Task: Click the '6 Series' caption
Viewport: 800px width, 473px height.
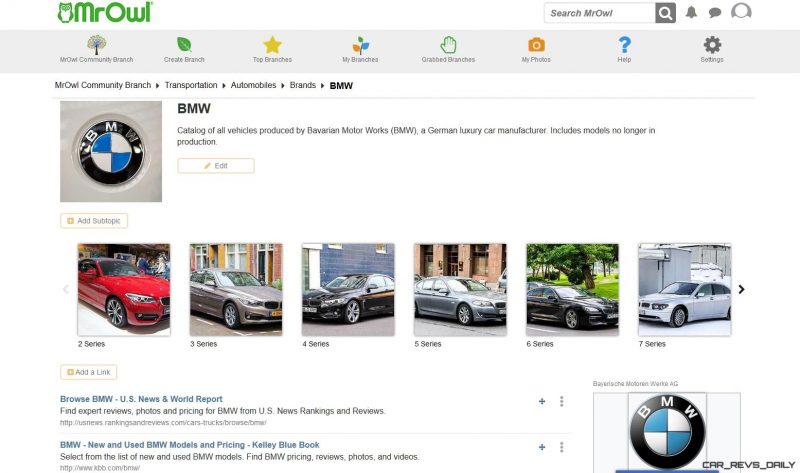Action: click(x=540, y=344)
